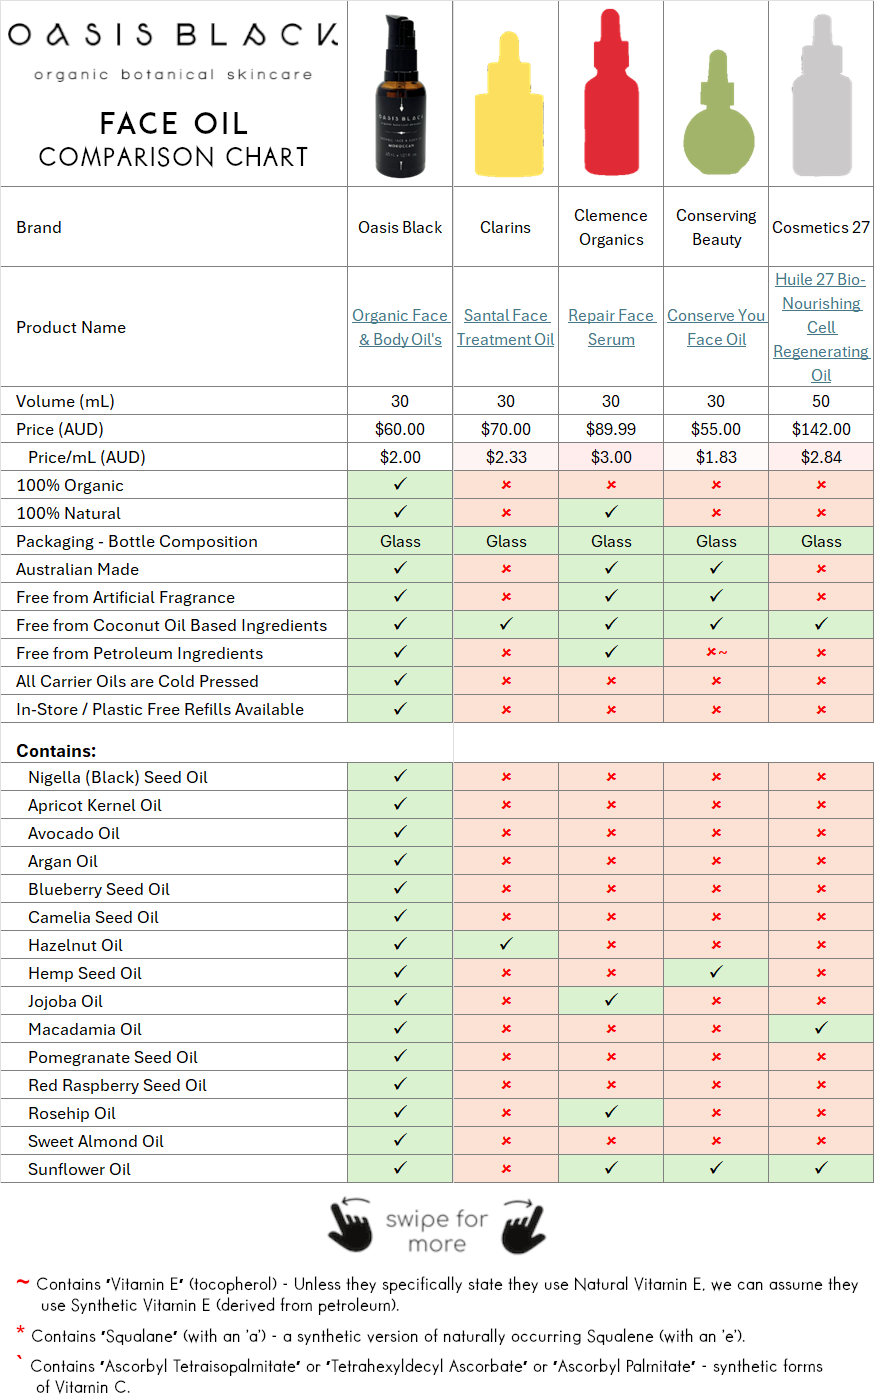
Task: Tap the left swipe hand icon
Action: (350, 1224)
